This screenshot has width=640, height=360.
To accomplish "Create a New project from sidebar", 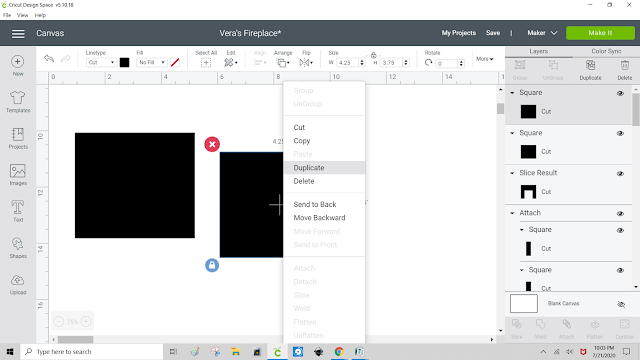I will pyautogui.click(x=18, y=66).
